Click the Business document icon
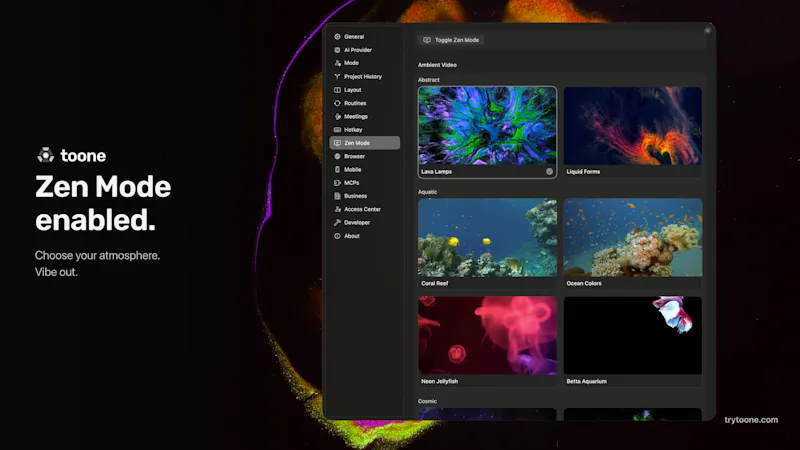The image size is (800, 450). [x=337, y=196]
